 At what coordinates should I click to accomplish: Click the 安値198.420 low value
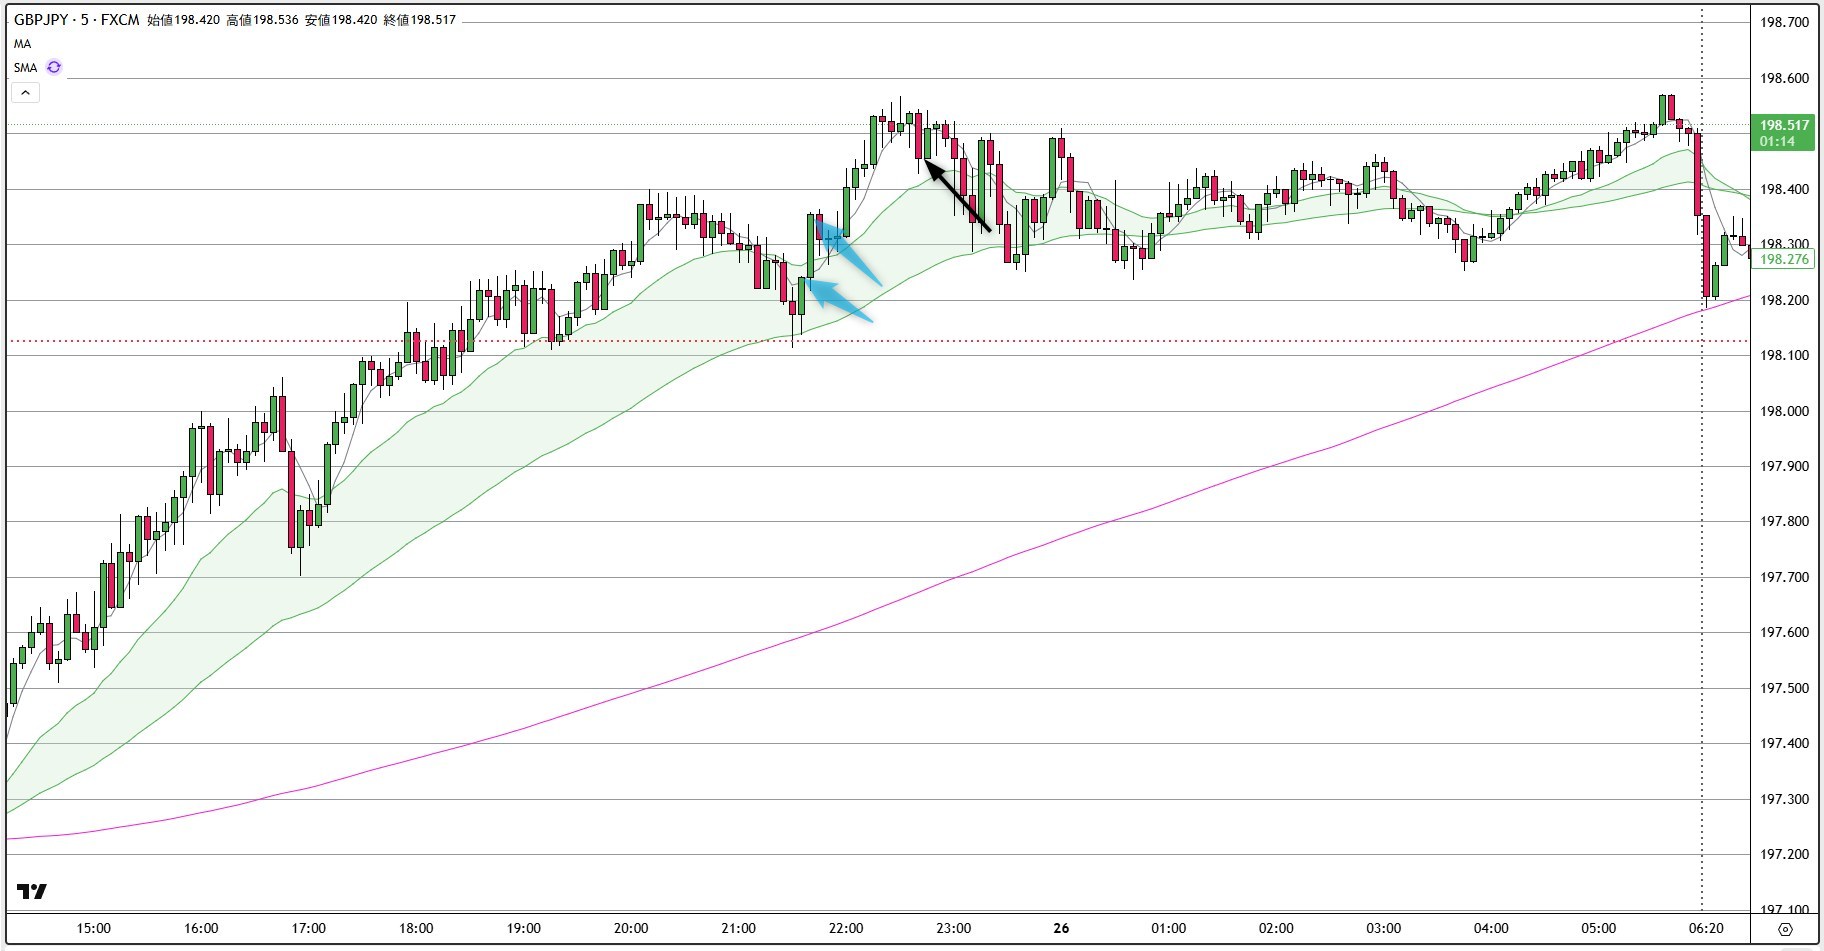coord(341,20)
